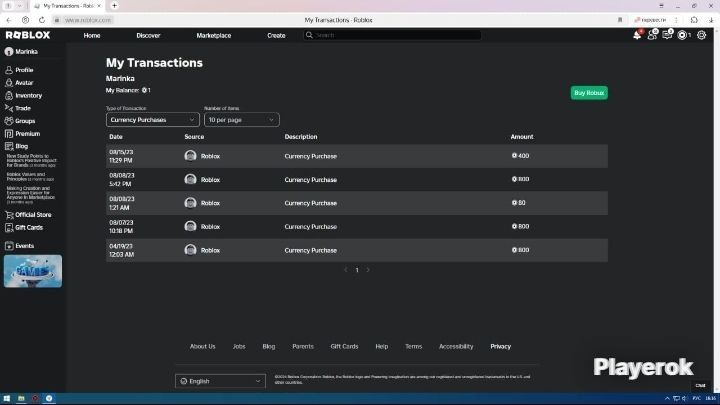This screenshot has width=720, height=405.
Task: Open Groups from the sidebar
Action: (25, 121)
